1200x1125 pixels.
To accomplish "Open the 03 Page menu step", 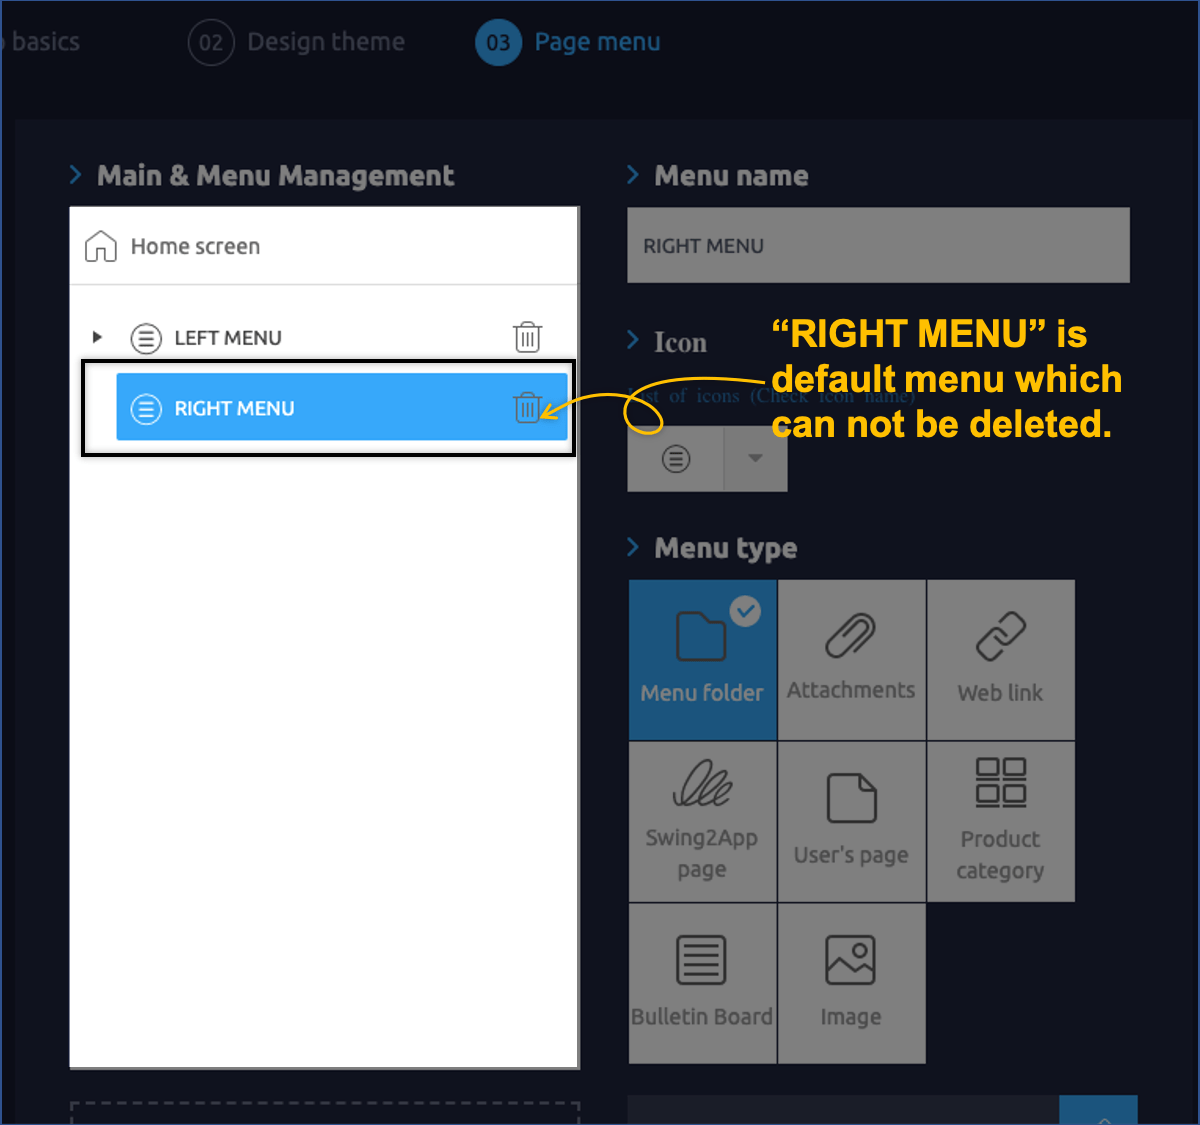I will tap(568, 42).
